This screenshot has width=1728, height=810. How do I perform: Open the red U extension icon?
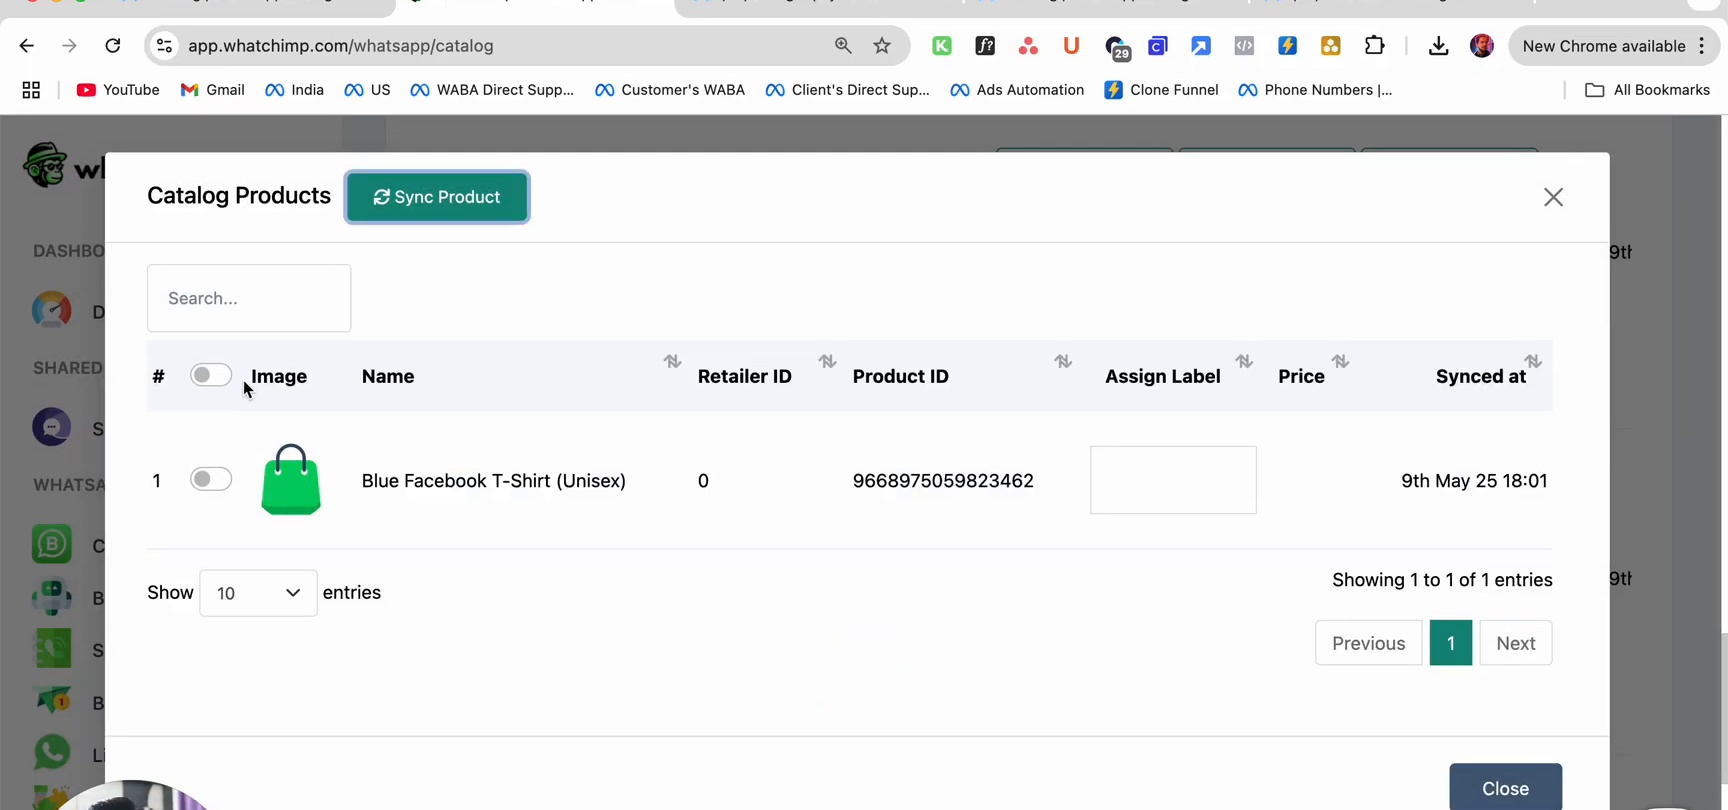[1071, 46]
